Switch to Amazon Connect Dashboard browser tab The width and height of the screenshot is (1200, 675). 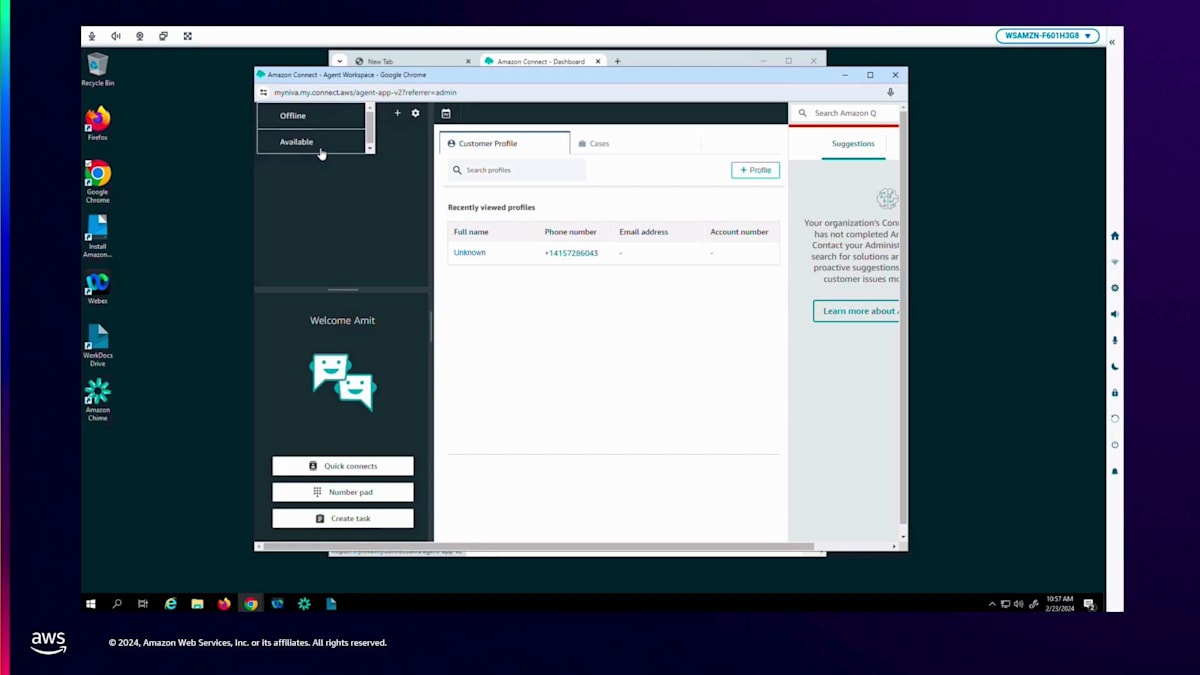click(541, 61)
